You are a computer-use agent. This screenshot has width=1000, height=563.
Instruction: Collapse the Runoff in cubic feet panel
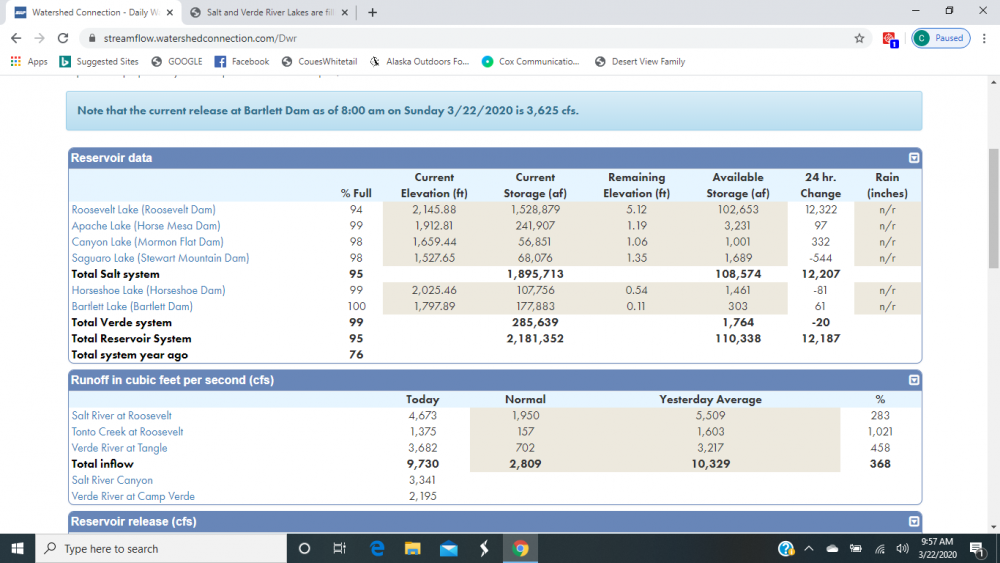pyautogui.click(x=914, y=380)
